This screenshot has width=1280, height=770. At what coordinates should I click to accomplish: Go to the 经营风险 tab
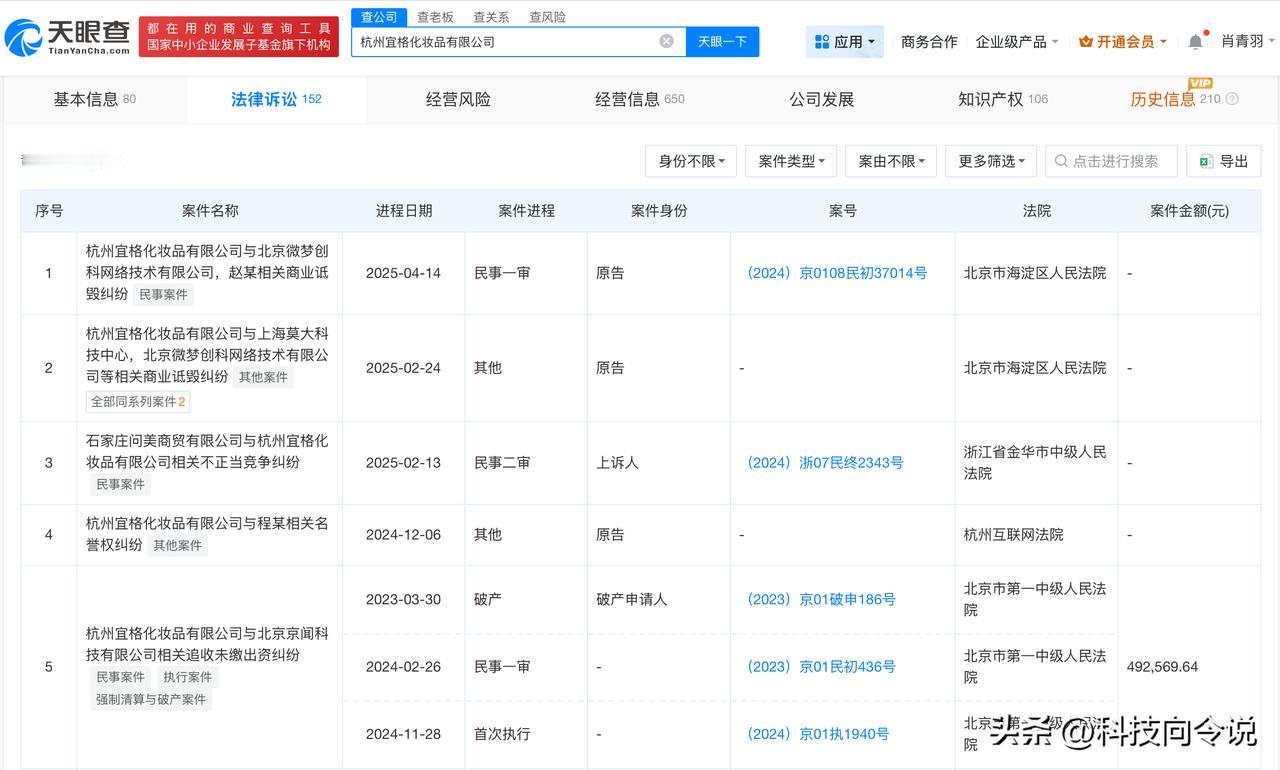coord(458,99)
